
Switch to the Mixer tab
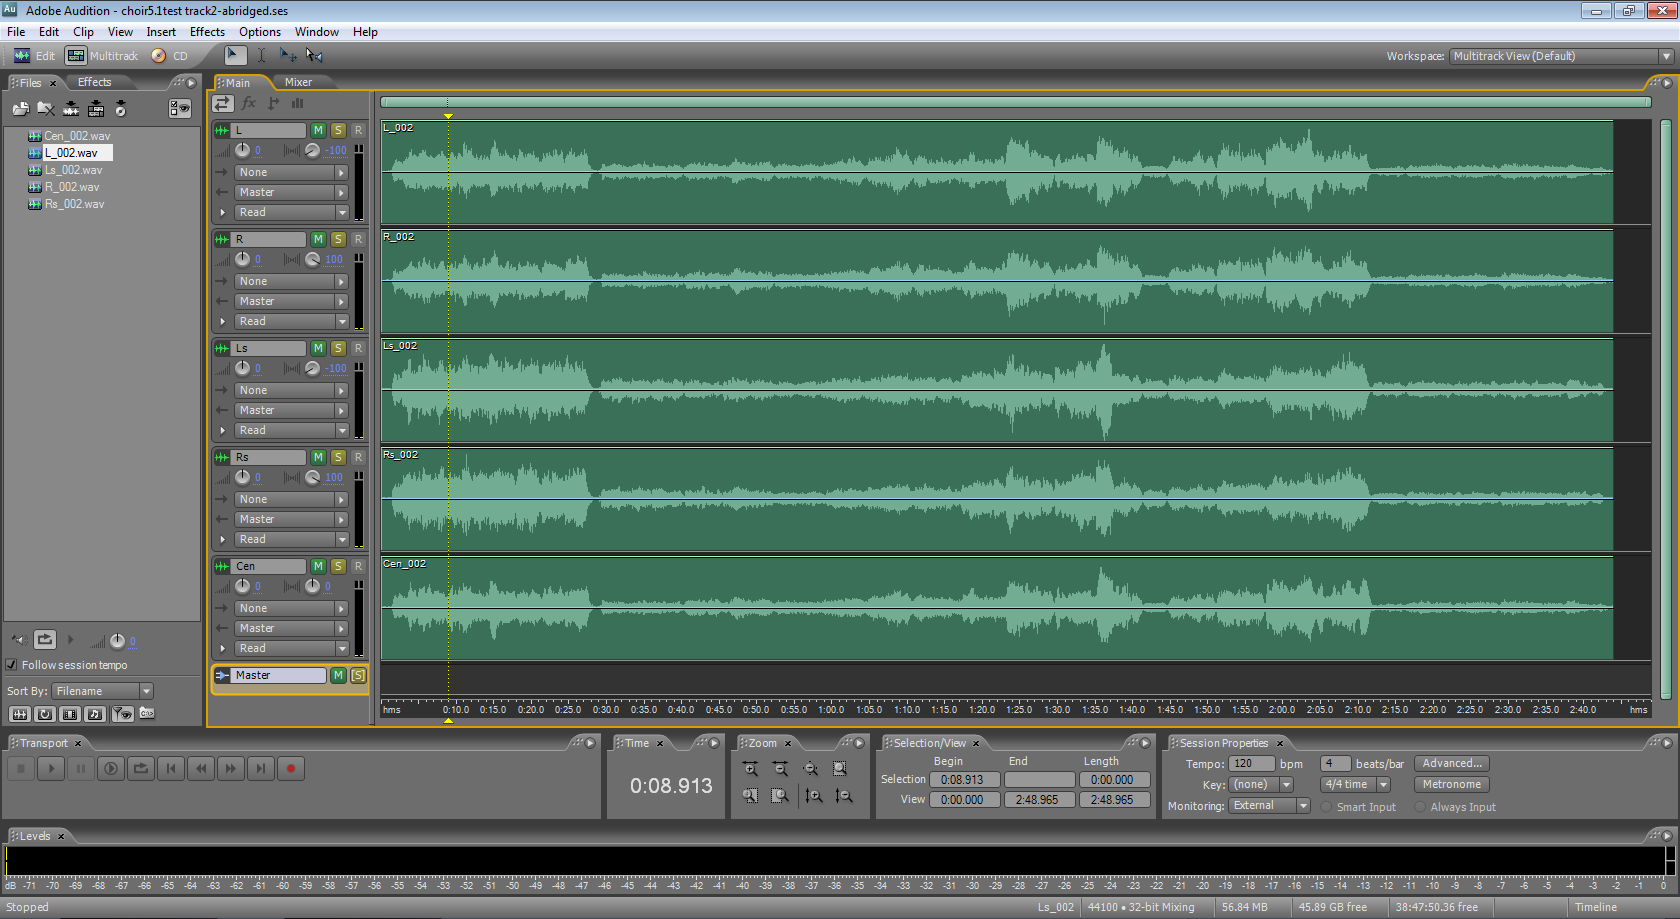[297, 82]
